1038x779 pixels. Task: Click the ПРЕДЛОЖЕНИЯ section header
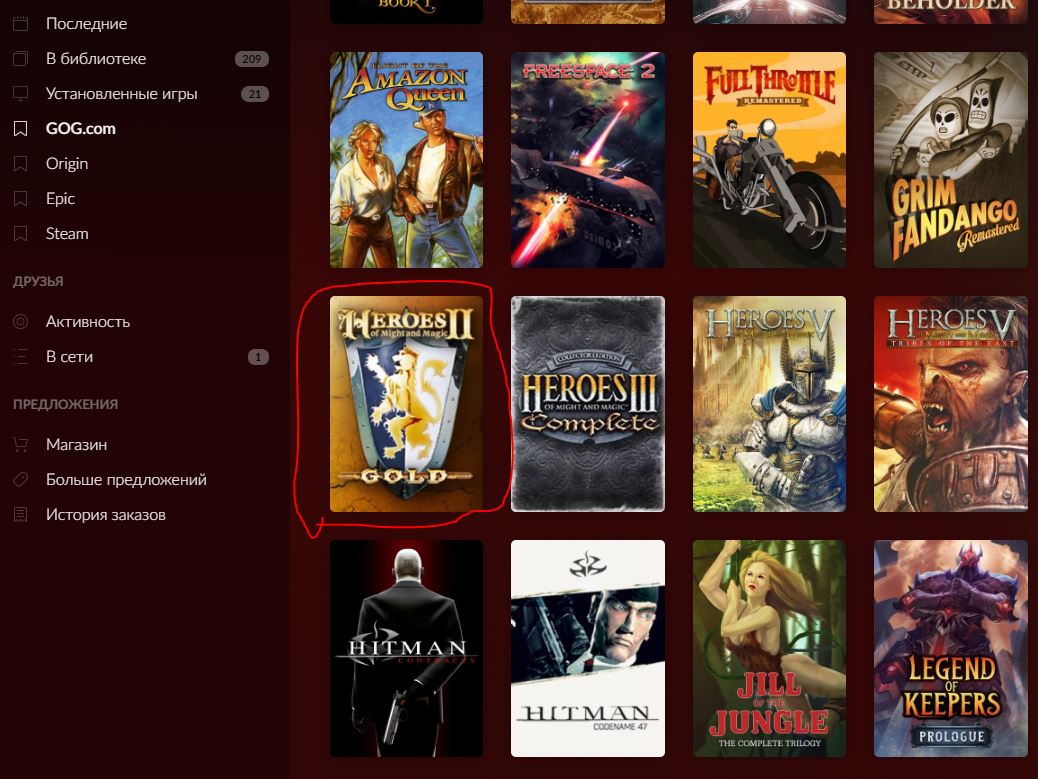[x=66, y=404]
